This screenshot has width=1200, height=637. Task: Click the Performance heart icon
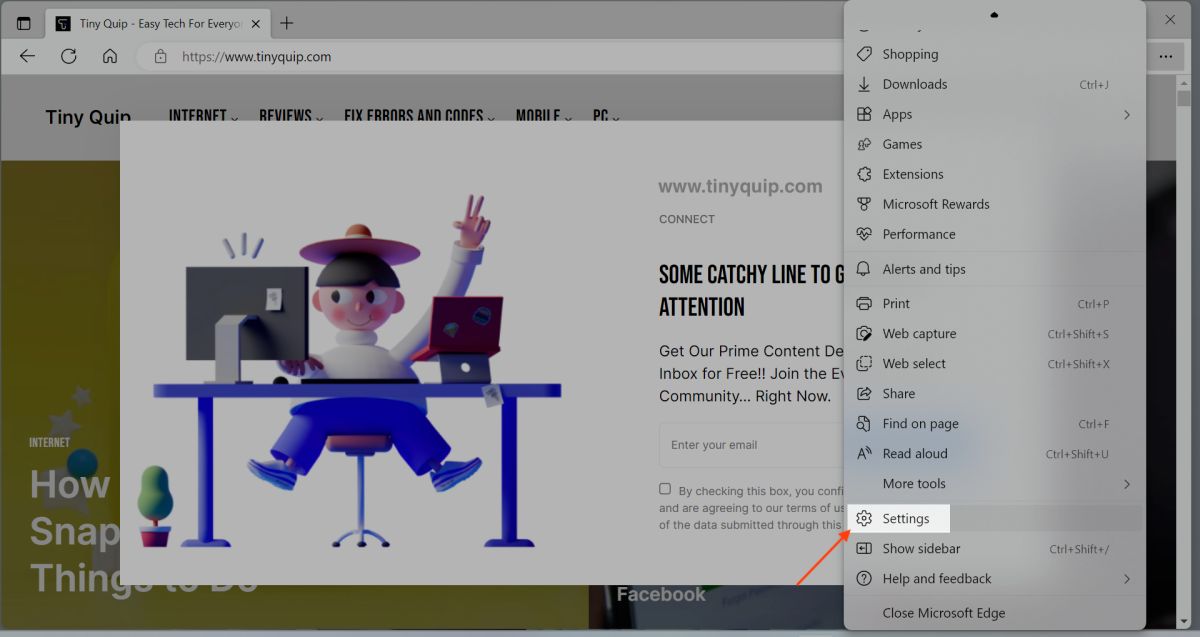point(863,234)
